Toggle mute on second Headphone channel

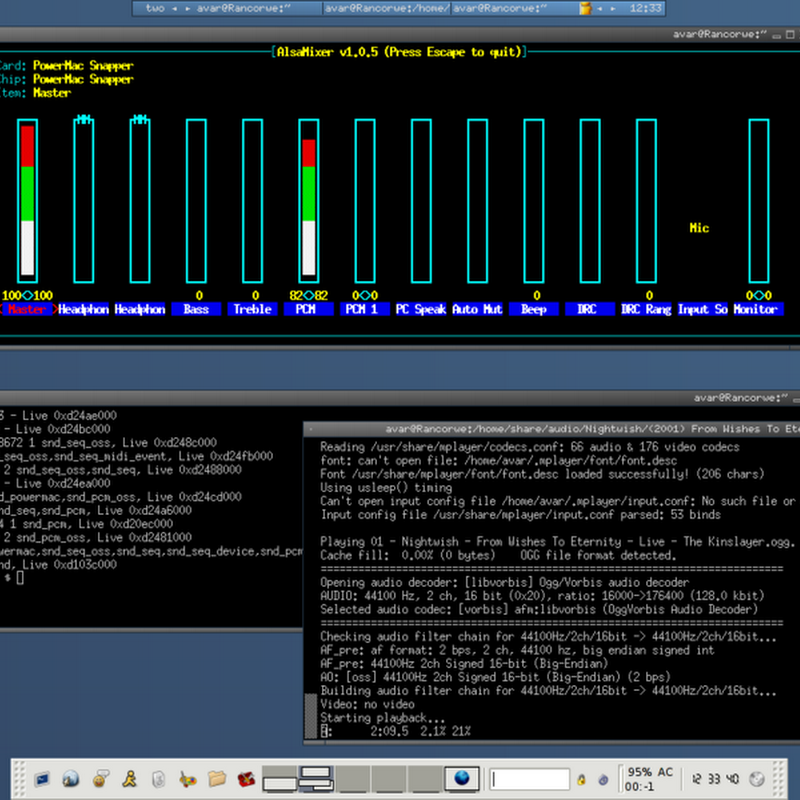point(140,121)
